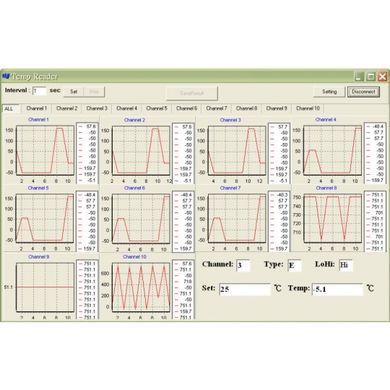The height and width of the screenshot is (390, 390).
Task: Click the Temp reading field
Action: click(337, 289)
